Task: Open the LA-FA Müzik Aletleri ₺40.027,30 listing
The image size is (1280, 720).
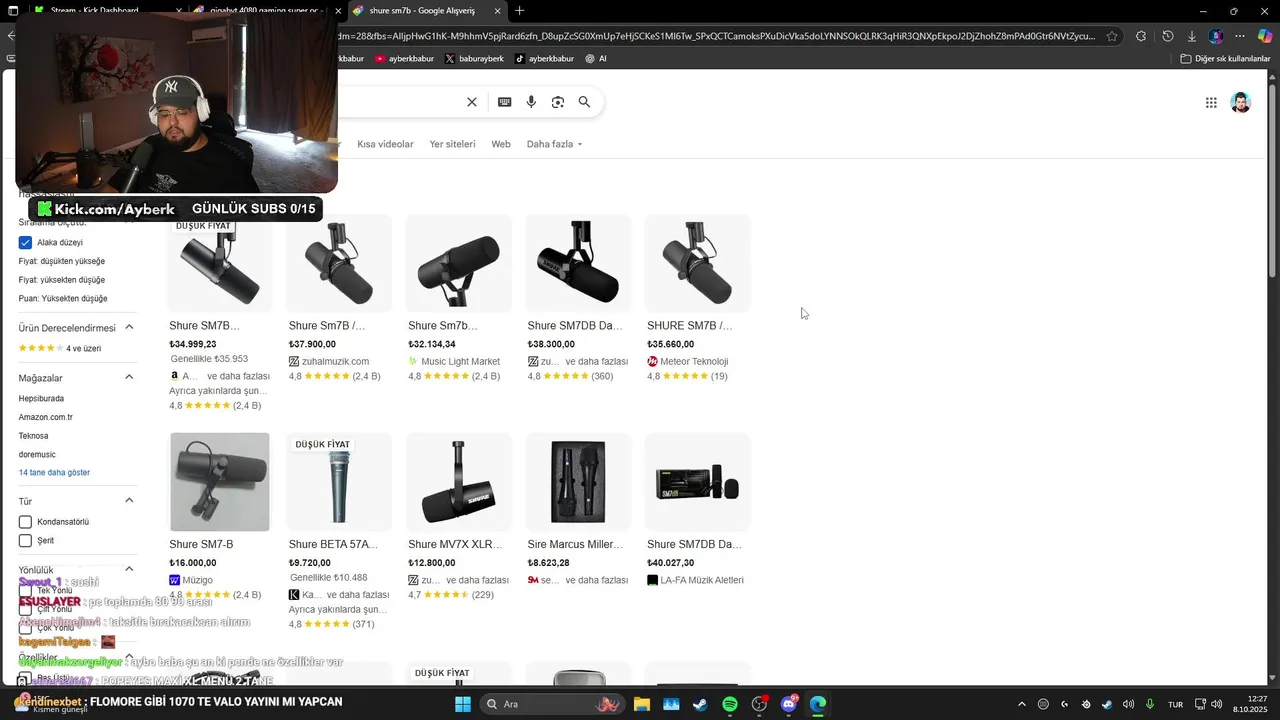Action: click(x=697, y=509)
